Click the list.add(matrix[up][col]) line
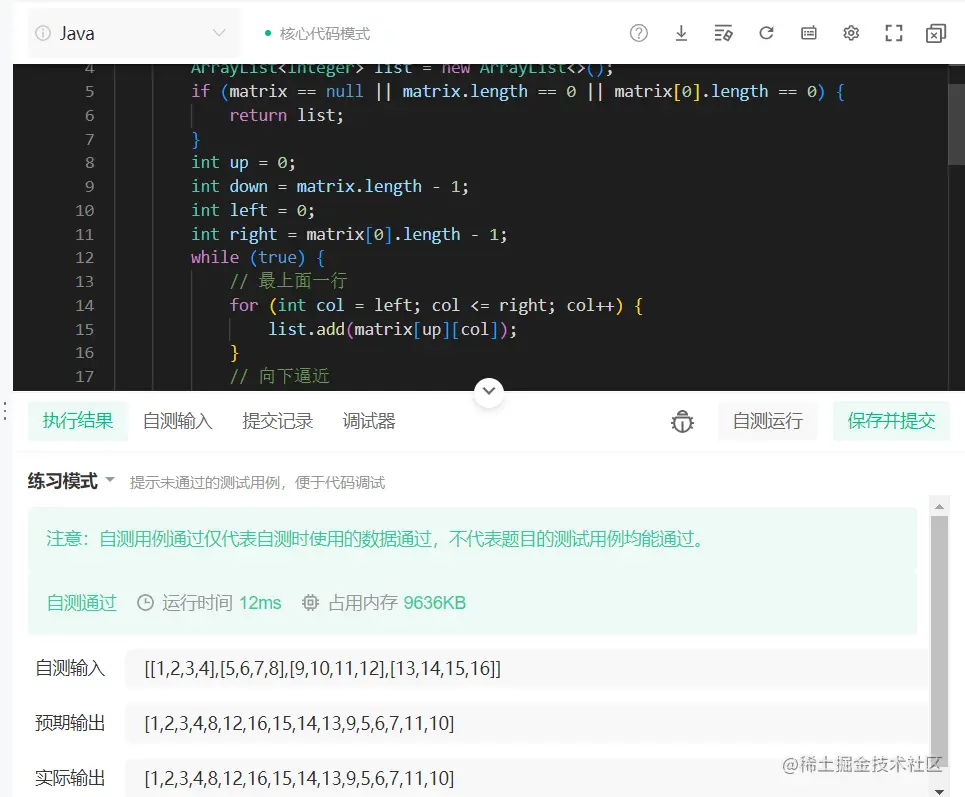 (393, 329)
